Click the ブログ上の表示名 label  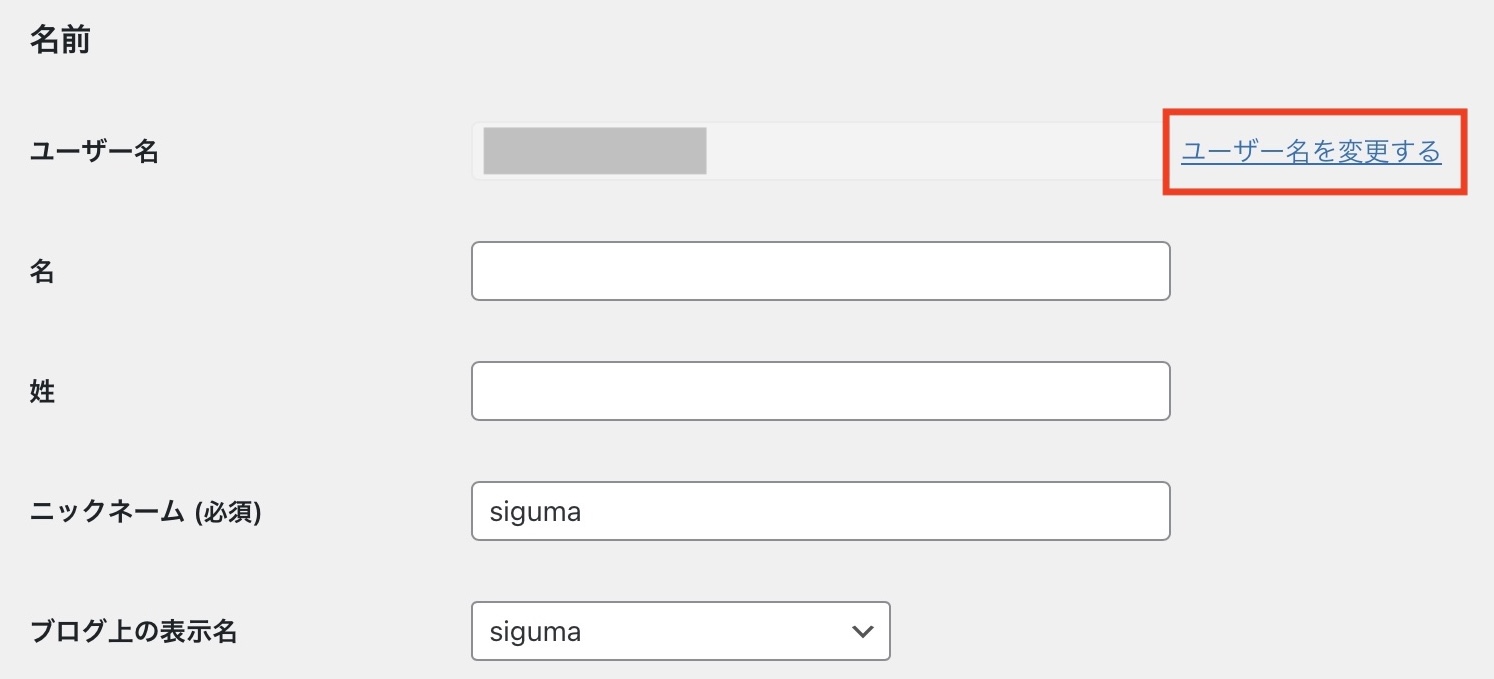[x=134, y=632]
